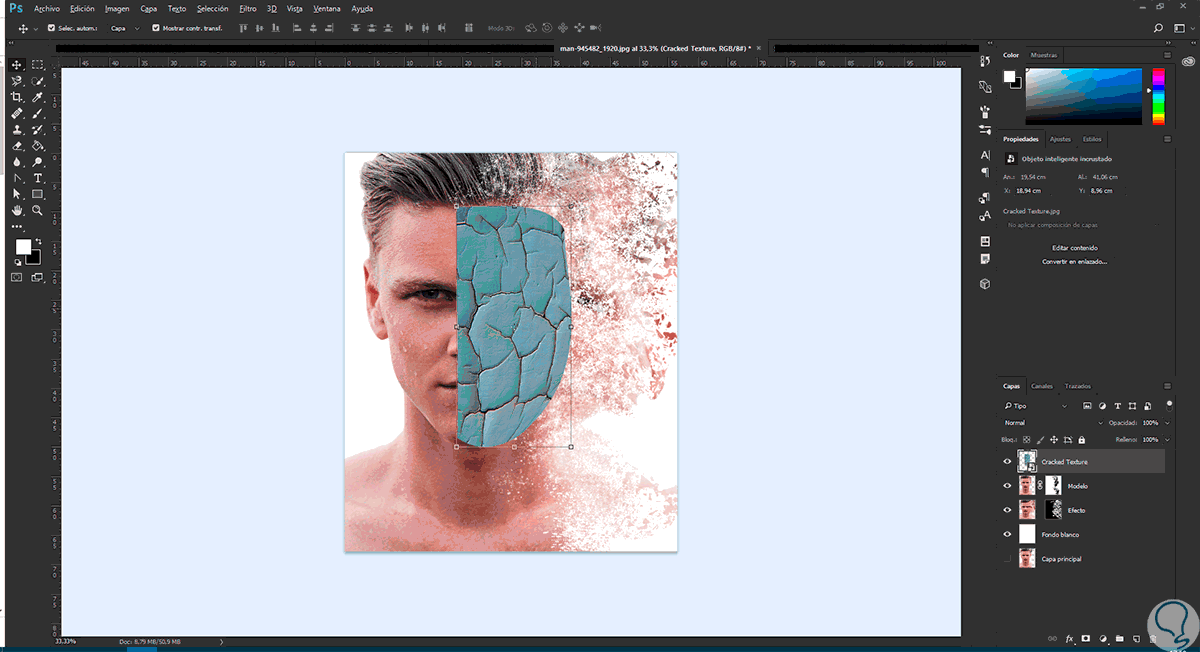This screenshot has width=1200, height=652.
Task: Toggle Quick Mask mode icon
Action: tap(17, 277)
